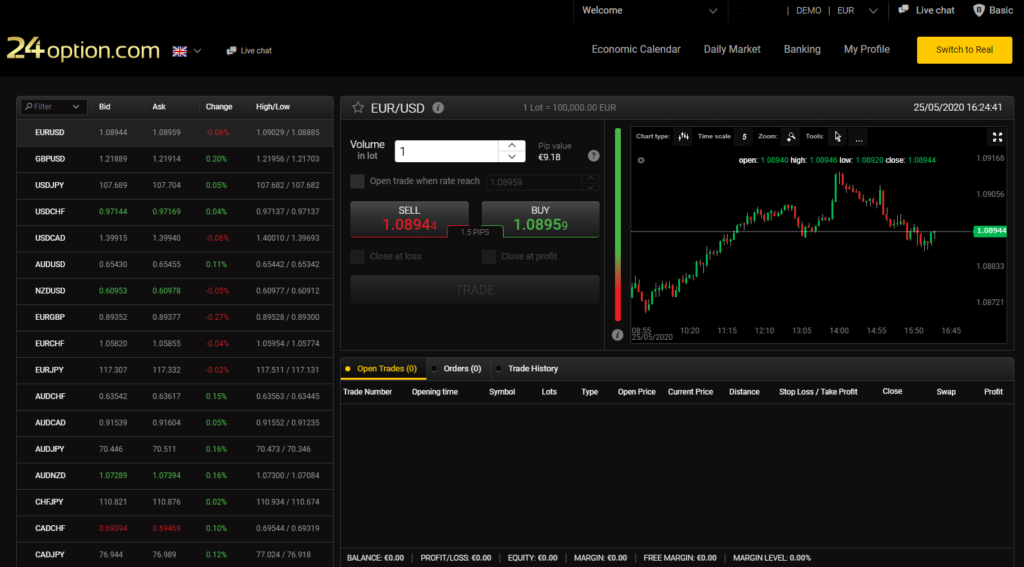Open the EUR/USD info icon

pyautogui.click(x=438, y=108)
